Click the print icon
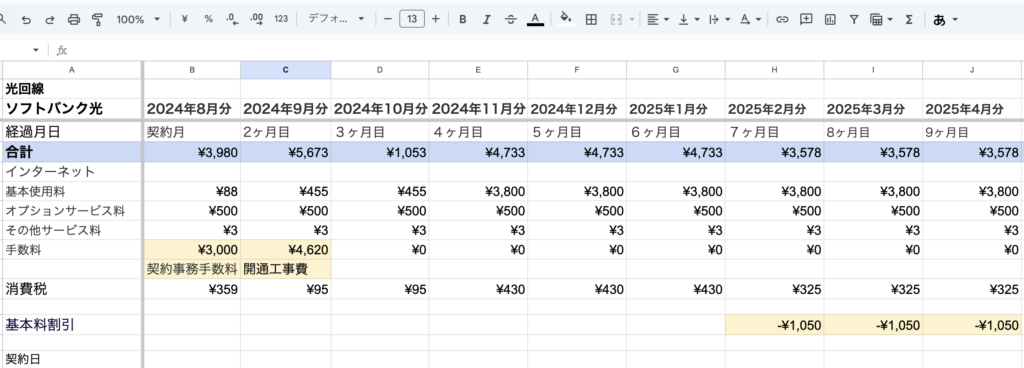This screenshot has height=368, width=1024. [74, 20]
